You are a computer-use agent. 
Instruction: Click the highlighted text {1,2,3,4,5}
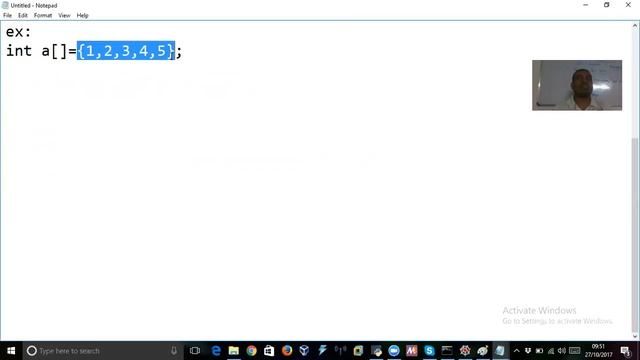[126, 51]
